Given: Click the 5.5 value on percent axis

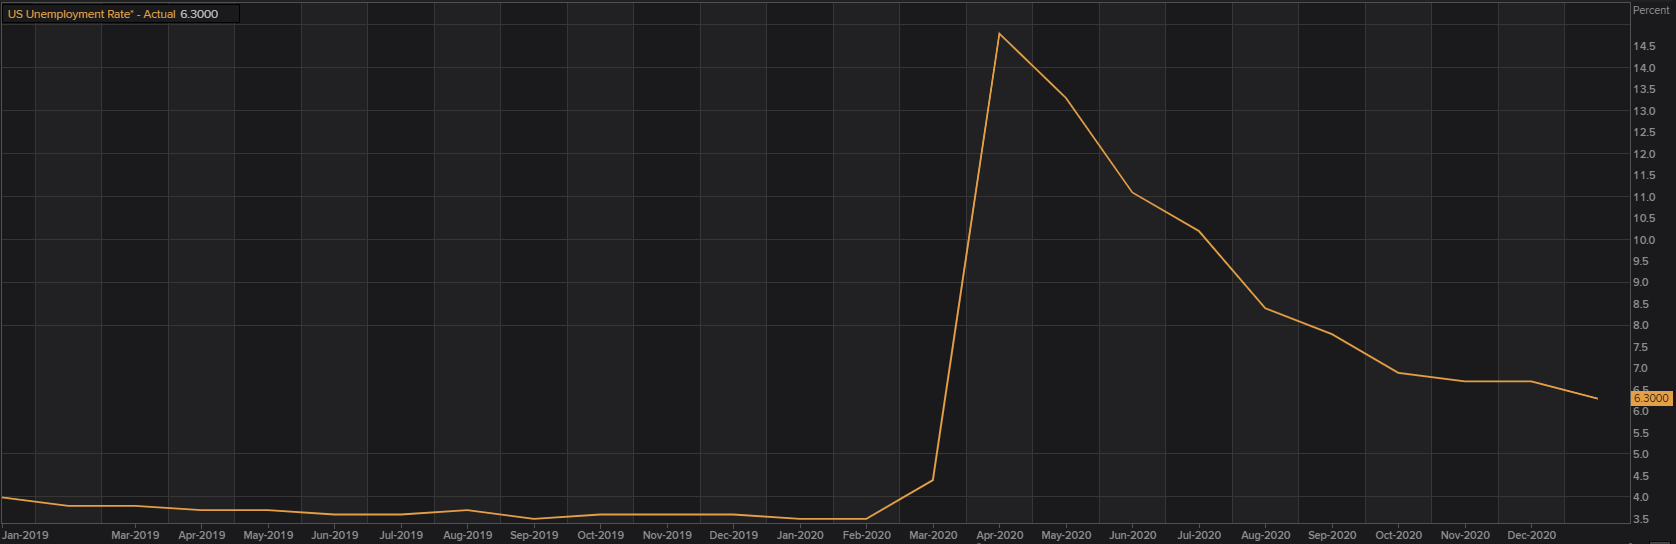Looking at the screenshot, I should tap(1641, 433).
